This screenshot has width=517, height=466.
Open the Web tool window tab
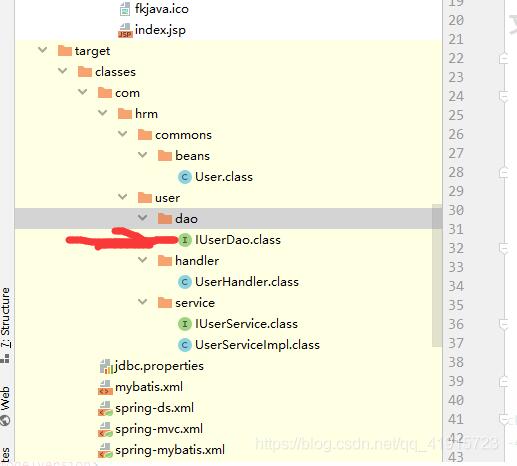pos(6,406)
